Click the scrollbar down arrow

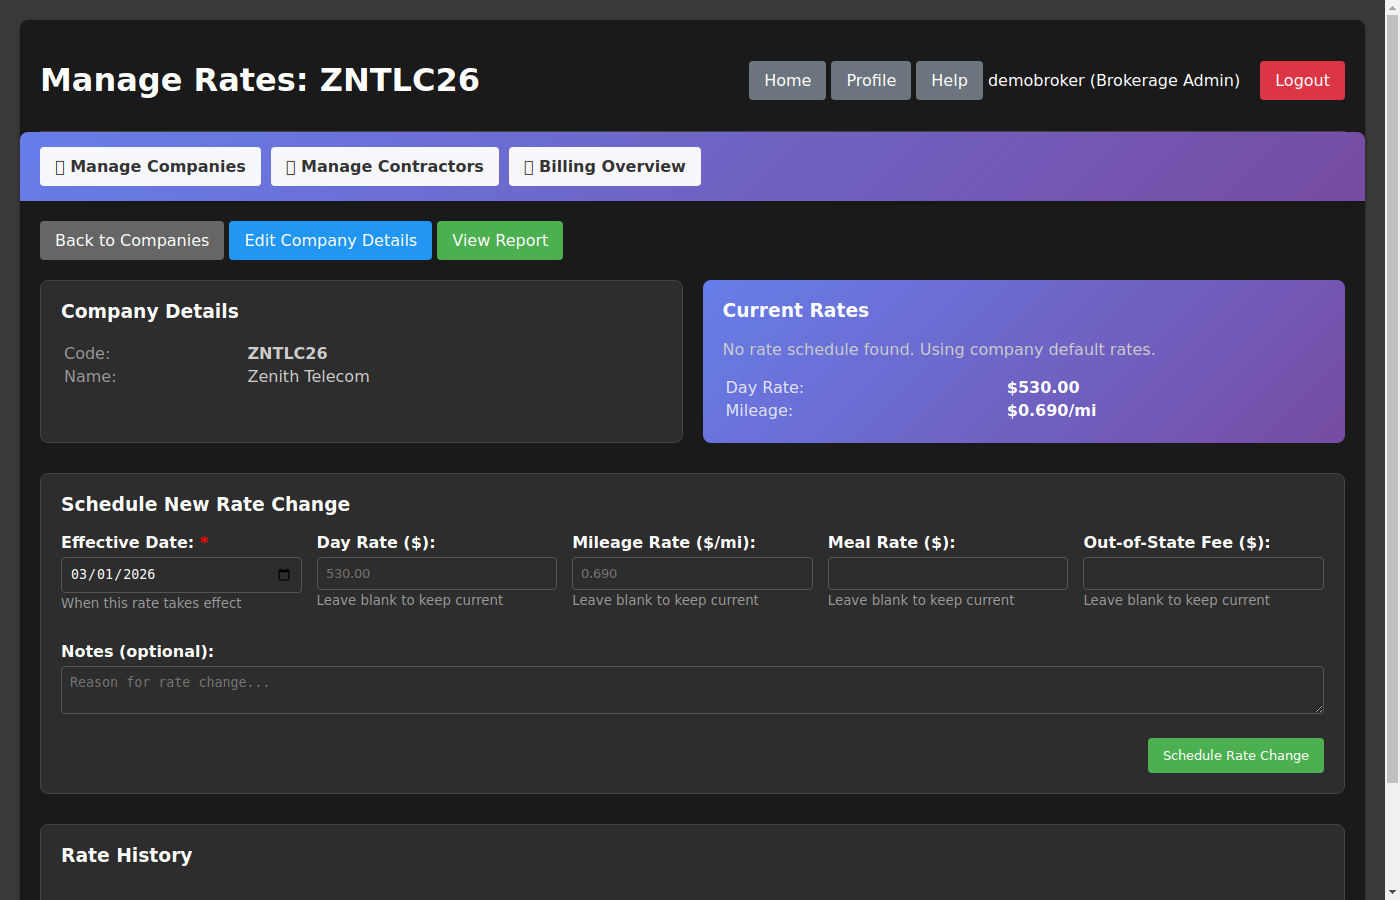[x=1392, y=891]
